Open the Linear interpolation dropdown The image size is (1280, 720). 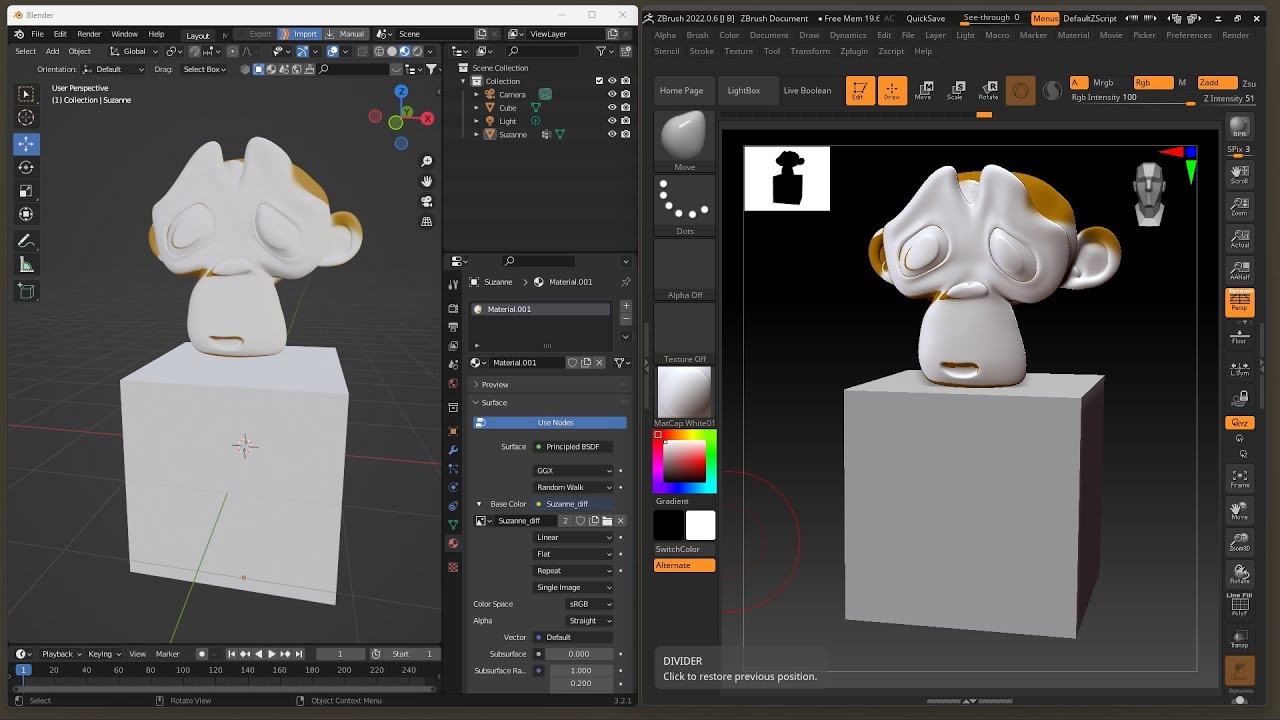point(574,537)
